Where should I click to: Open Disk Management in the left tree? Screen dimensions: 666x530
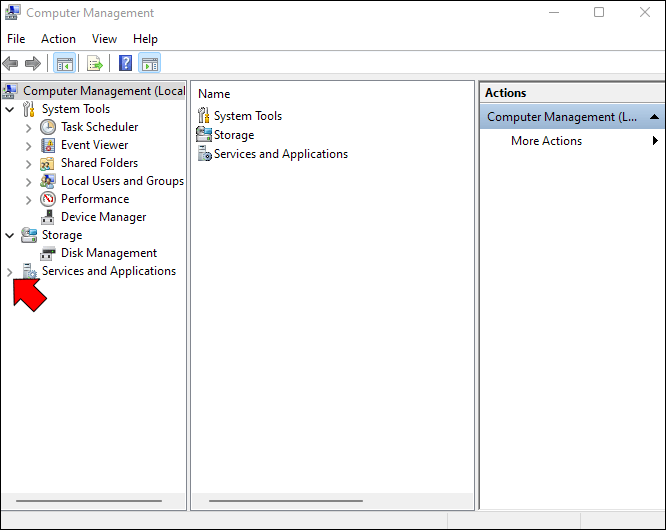(108, 253)
